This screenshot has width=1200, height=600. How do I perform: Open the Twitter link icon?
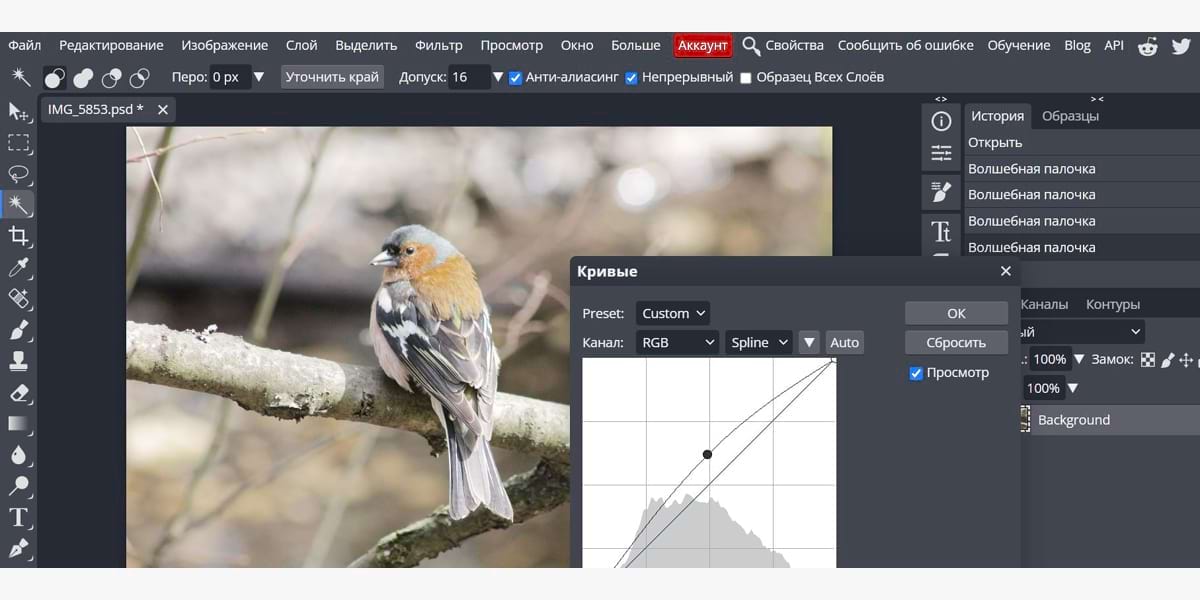(x=1180, y=46)
